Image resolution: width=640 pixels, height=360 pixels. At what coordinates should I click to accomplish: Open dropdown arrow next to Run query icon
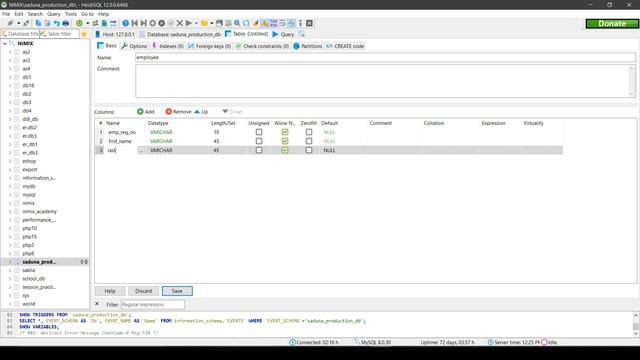[196, 23]
